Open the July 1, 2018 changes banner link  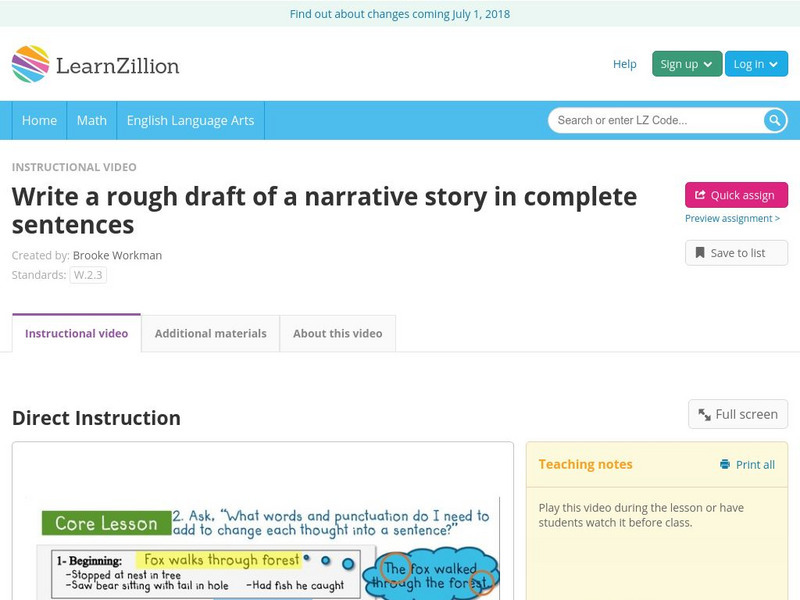[x=400, y=14]
